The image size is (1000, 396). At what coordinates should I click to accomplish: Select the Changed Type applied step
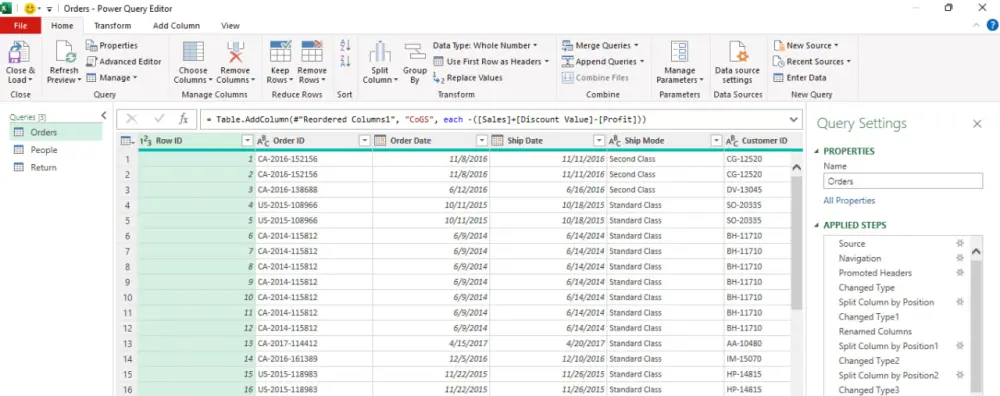point(866,288)
